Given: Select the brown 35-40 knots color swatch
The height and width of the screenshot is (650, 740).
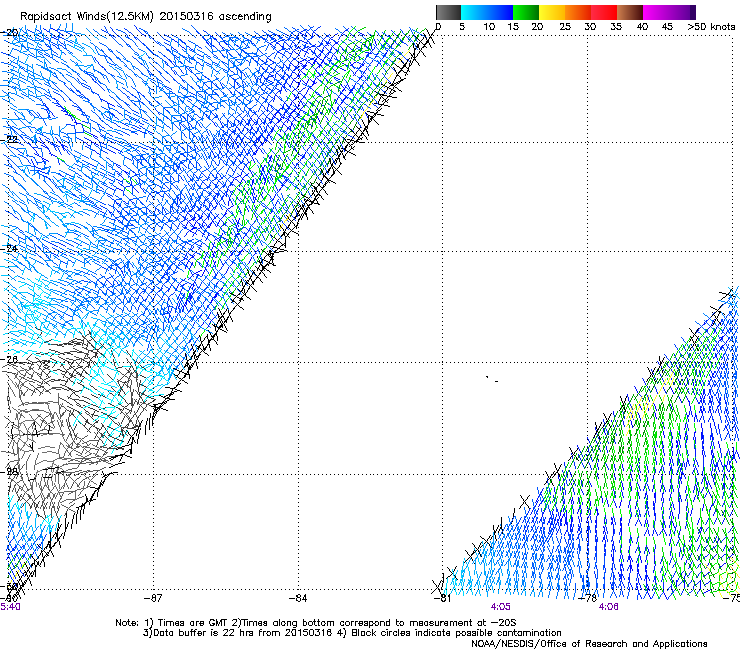Looking at the screenshot, I should tap(630, 12).
